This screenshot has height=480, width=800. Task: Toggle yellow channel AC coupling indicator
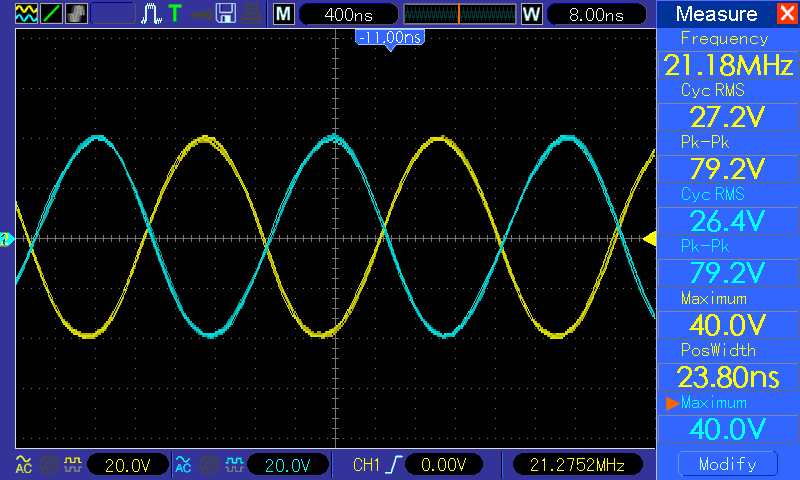pyautogui.click(x=23, y=465)
